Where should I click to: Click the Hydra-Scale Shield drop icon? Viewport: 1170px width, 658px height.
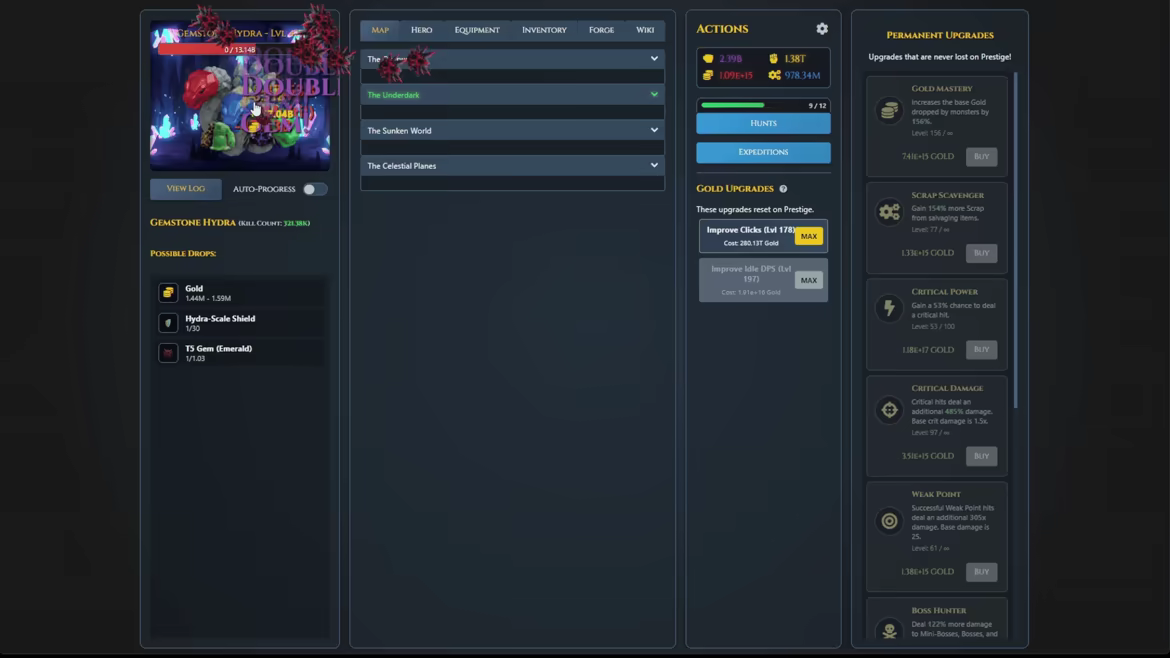pos(168,322)
